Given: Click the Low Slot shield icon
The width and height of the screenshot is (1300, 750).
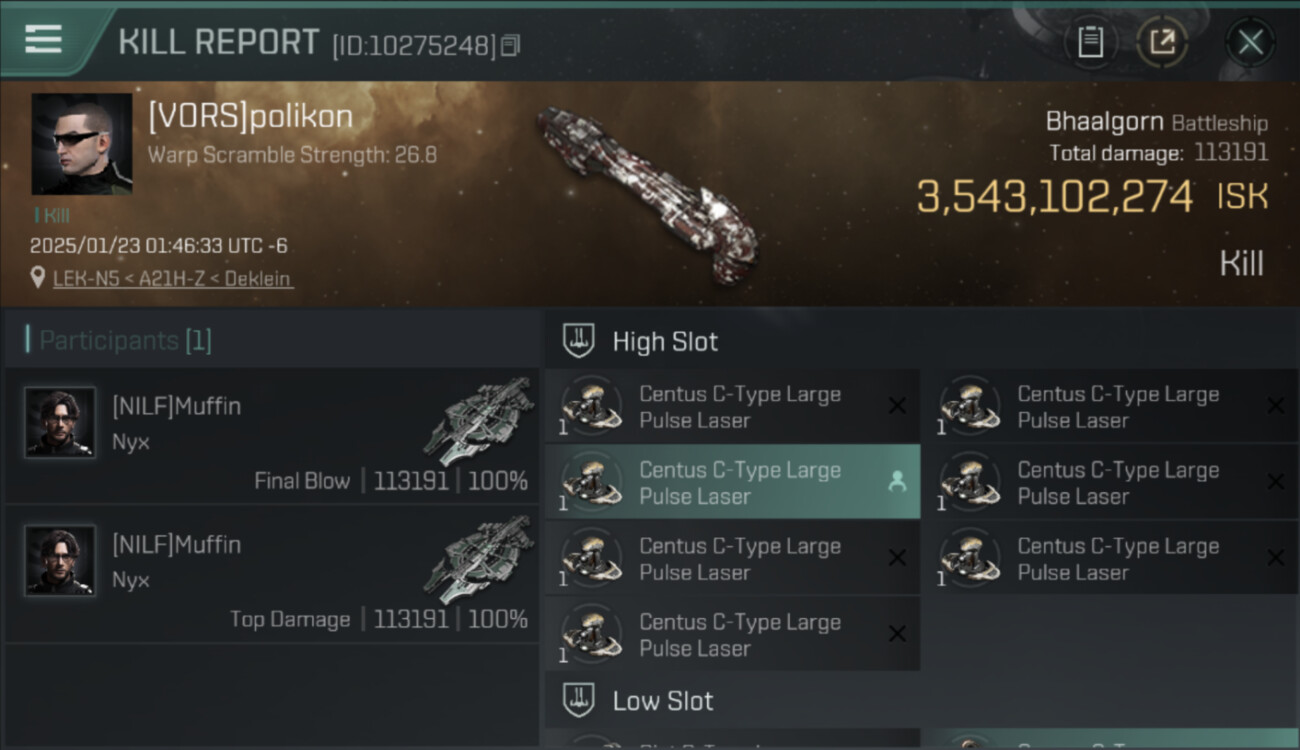Looking at the screenshot, I should (x=579, y=700).
